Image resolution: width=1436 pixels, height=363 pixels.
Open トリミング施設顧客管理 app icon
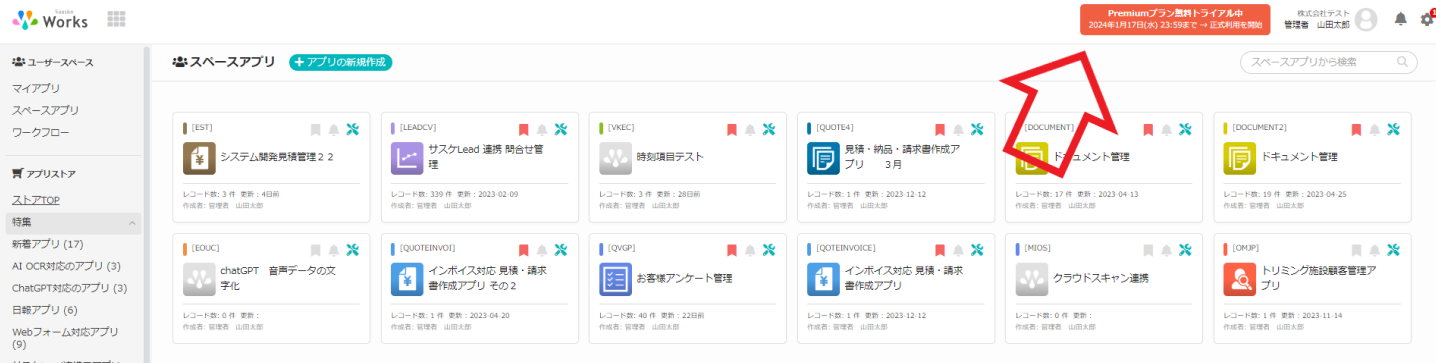click(1240, 279)
